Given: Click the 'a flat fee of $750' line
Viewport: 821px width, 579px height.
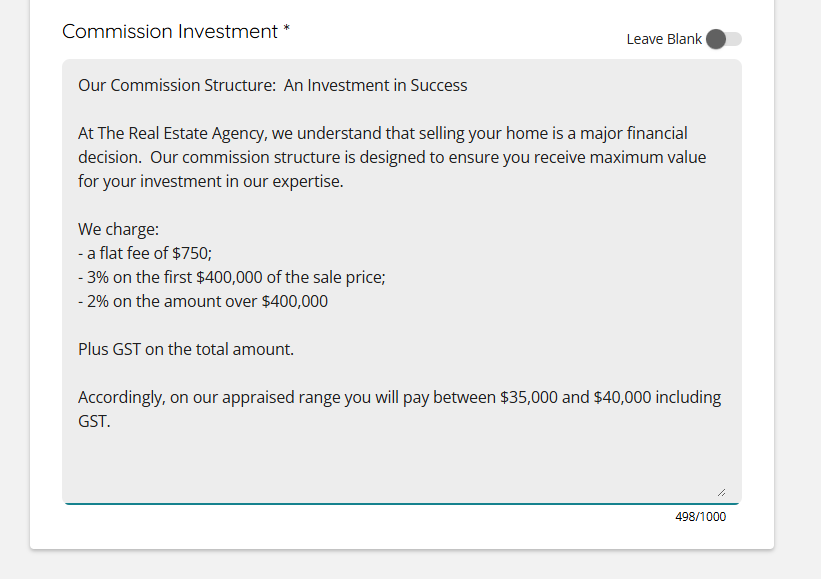Looking at the screenshot, I should [x=145, y=253].
